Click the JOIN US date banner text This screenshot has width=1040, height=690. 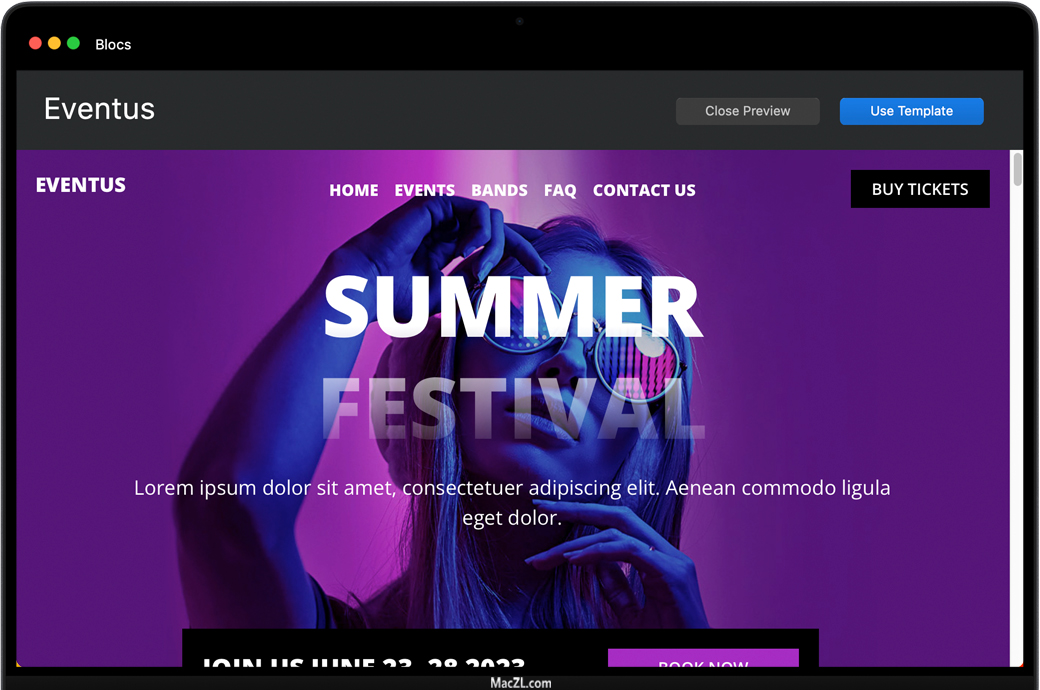(363, 661)
